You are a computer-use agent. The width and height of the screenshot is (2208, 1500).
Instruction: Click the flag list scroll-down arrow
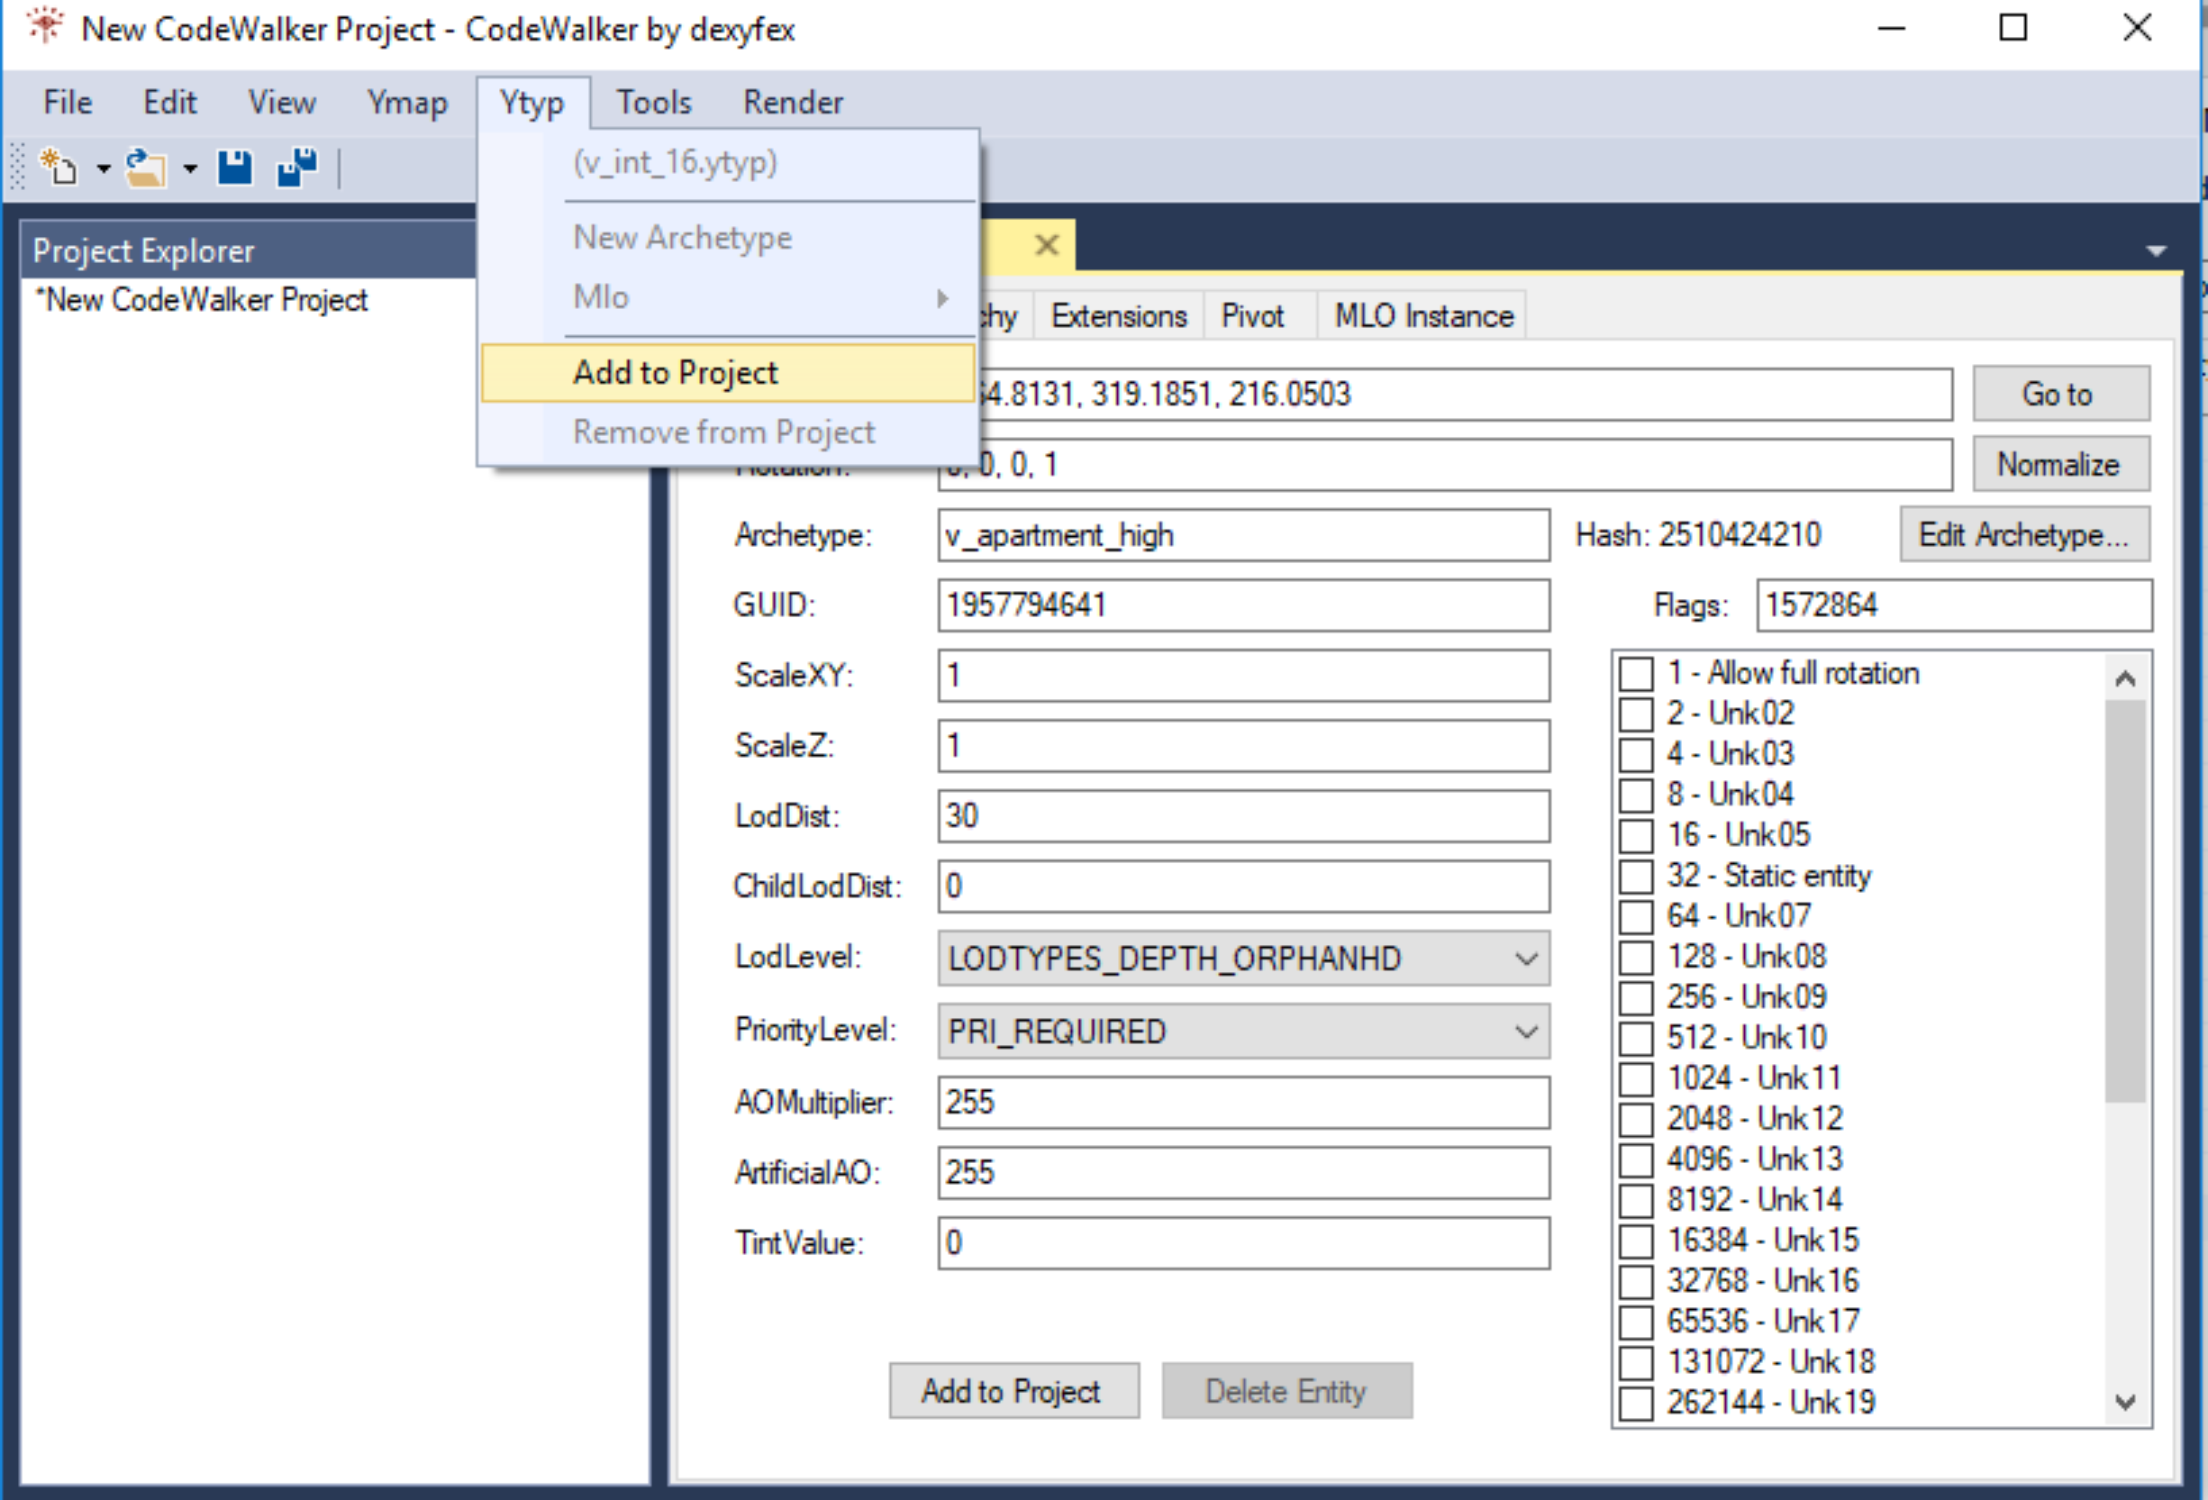[2125, 1402]
